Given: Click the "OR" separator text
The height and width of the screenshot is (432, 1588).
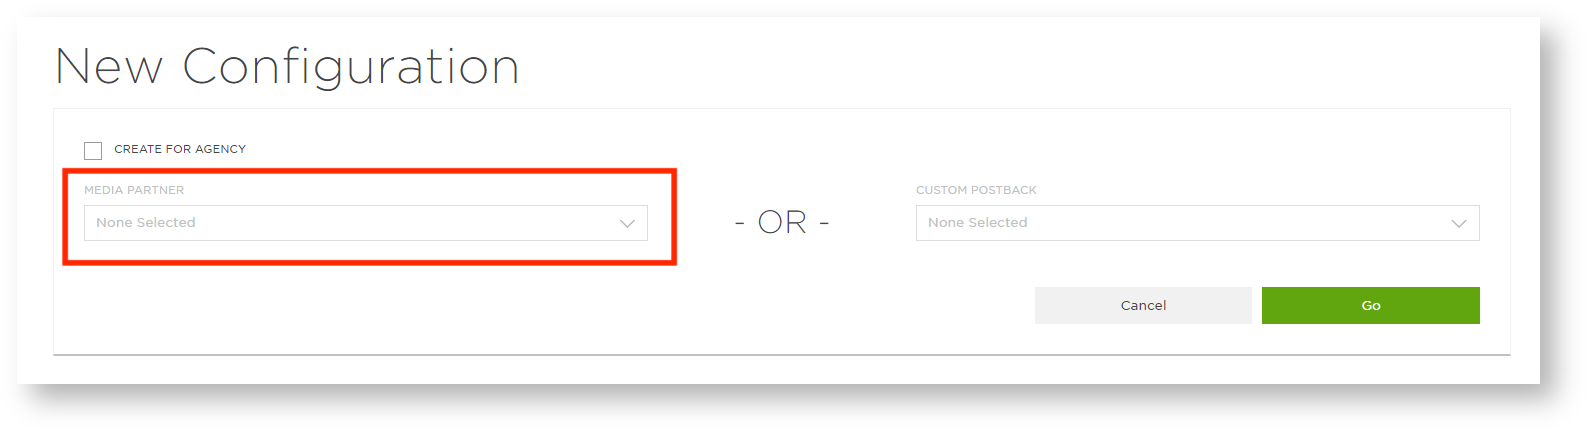Looking at the screenshot, I should 782,222.
